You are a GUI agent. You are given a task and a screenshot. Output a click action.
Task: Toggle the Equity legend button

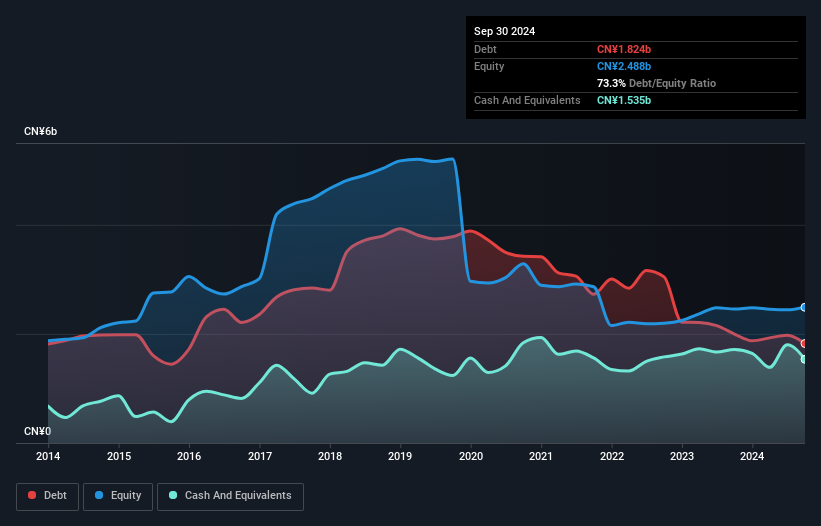[x=118, y=496]
